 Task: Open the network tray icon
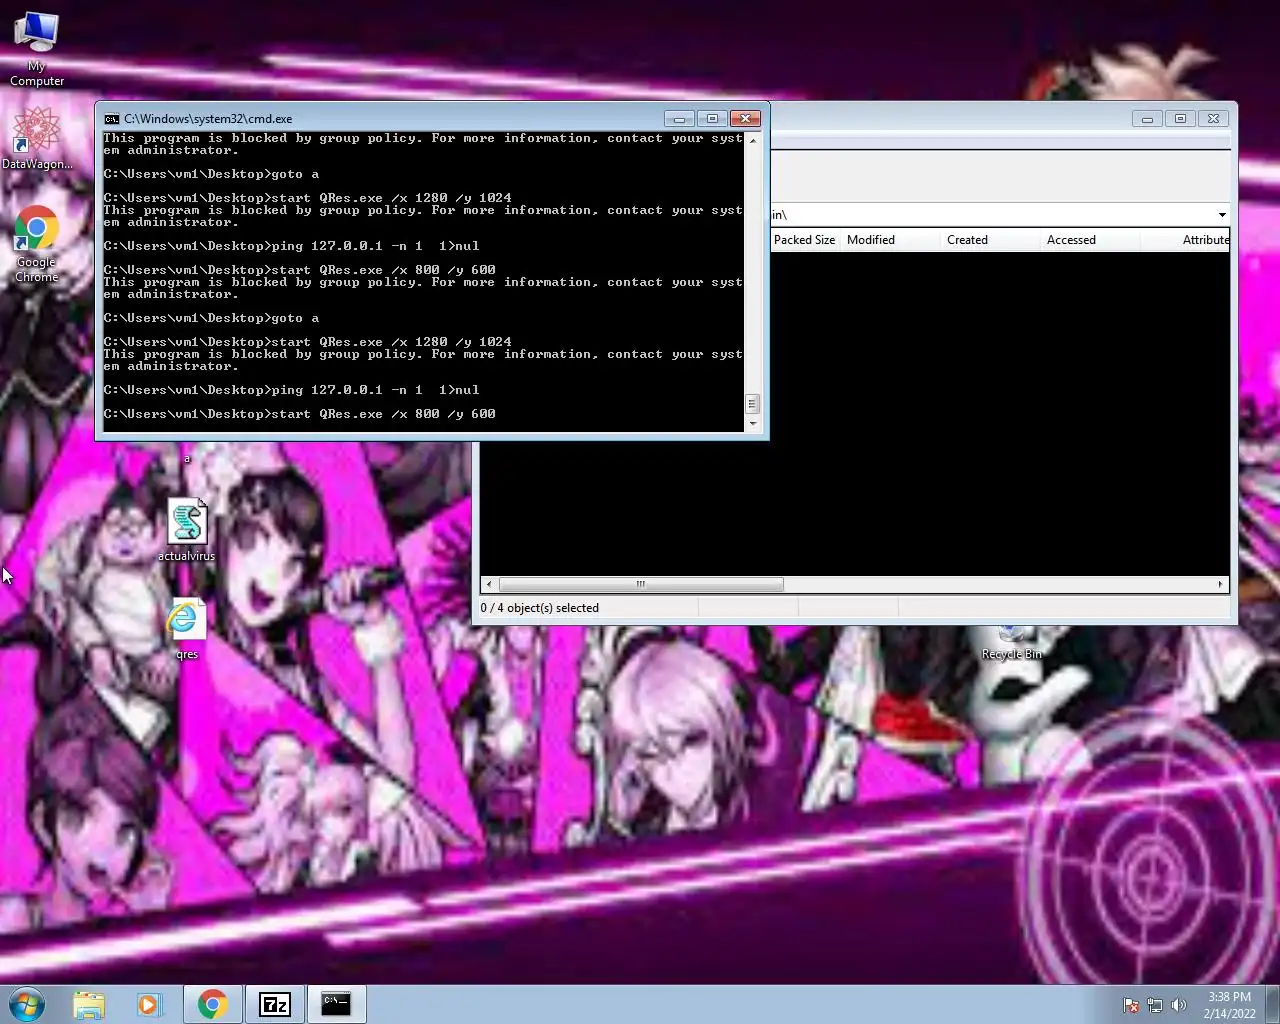[1155, 1005]
